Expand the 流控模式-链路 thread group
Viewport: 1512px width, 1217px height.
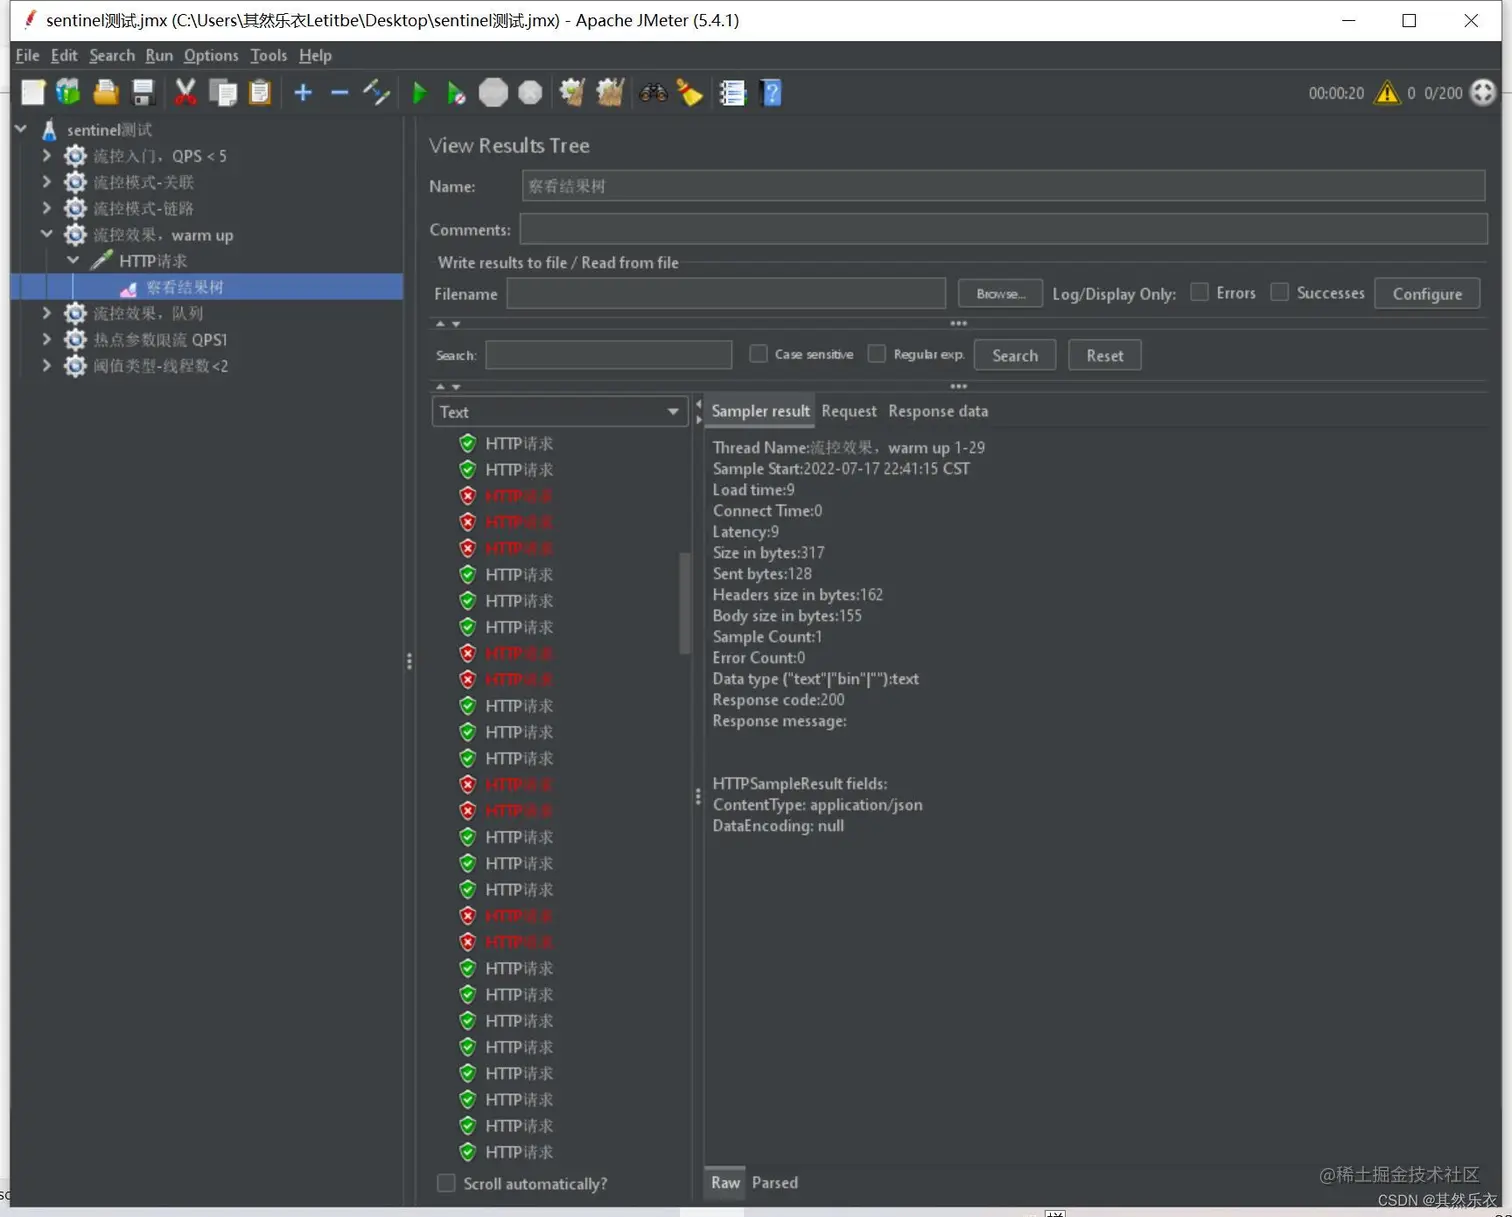46,208
